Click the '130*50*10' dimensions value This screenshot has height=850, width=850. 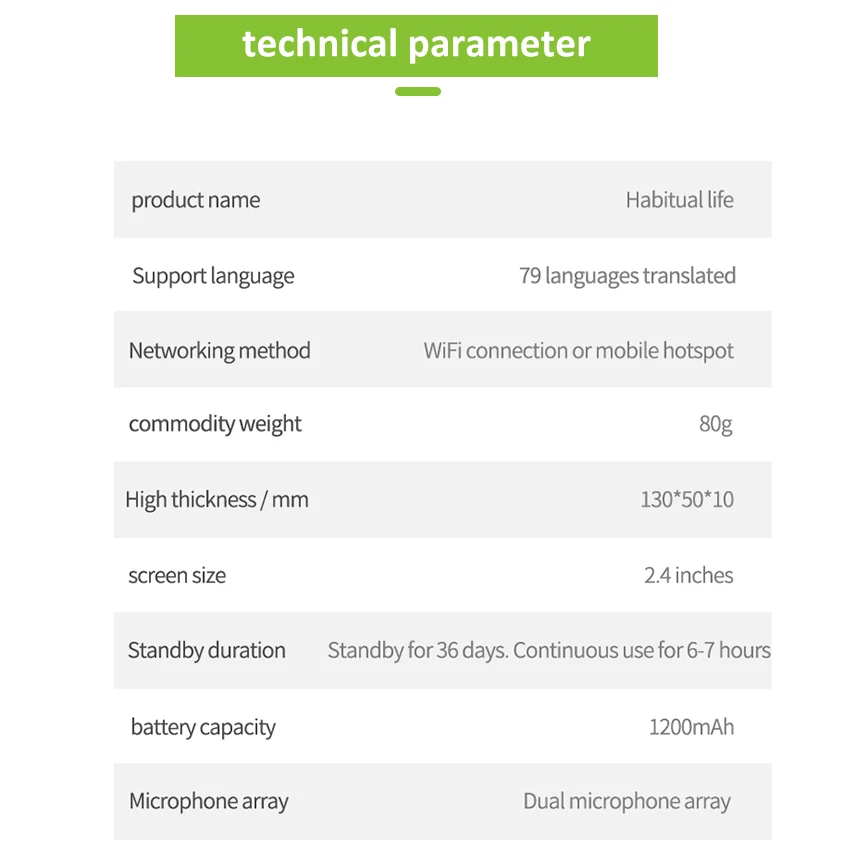click(x=686, y=499)
